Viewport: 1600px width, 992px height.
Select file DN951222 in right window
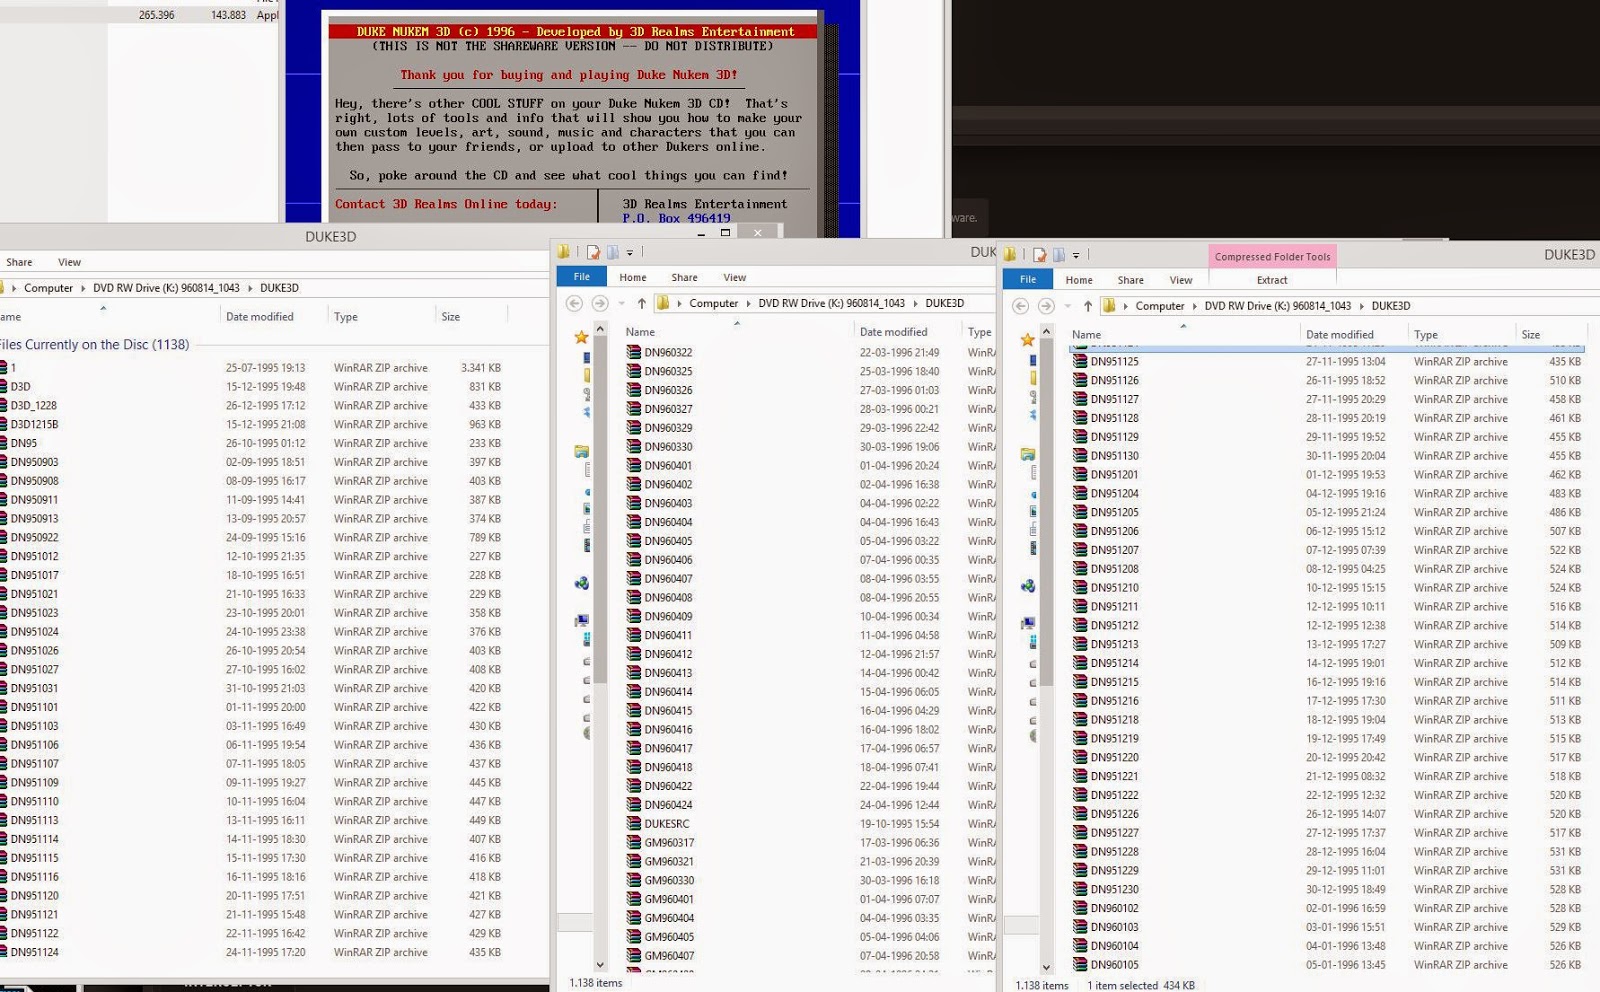tap(1114, 795)
